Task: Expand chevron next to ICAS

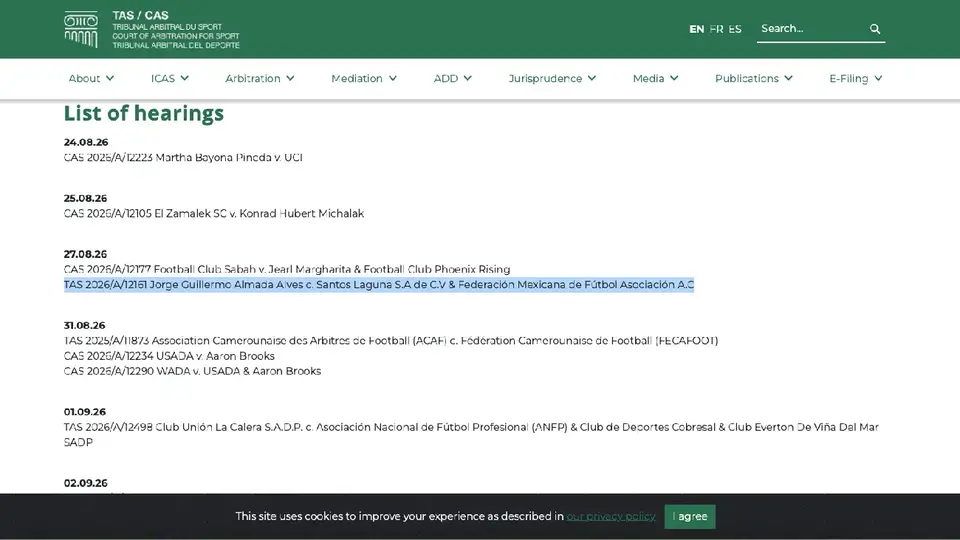Action: (184, 78)
